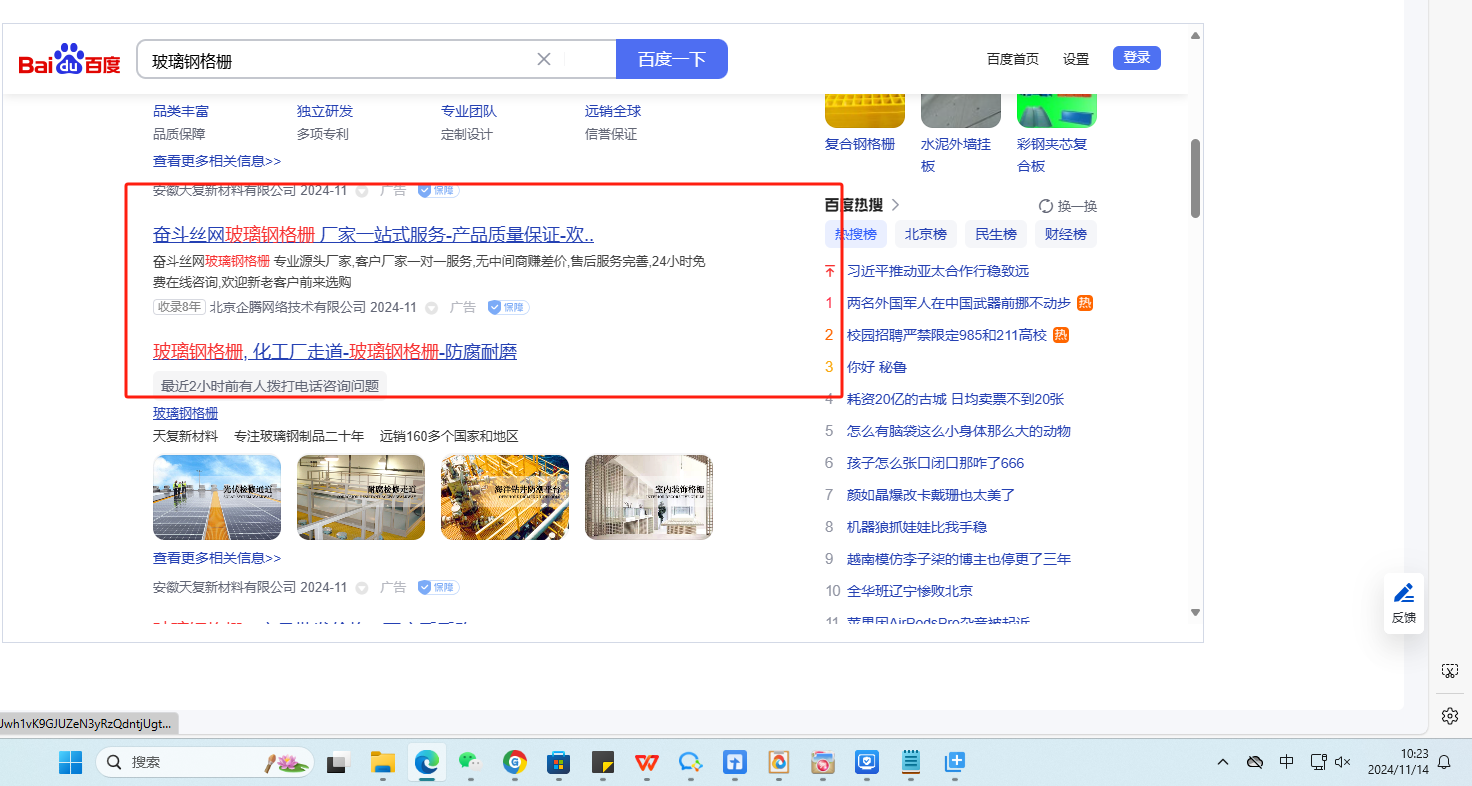Viewport: 1472px width, 786px height.
Task: Open the dropdown beside 北京企腾网络技术有限公司 2024-11
Action: coord(432,308)
